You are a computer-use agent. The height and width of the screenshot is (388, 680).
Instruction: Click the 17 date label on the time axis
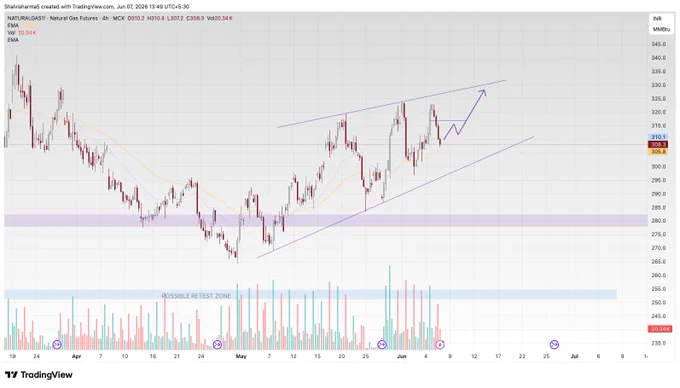pos(498,356)
